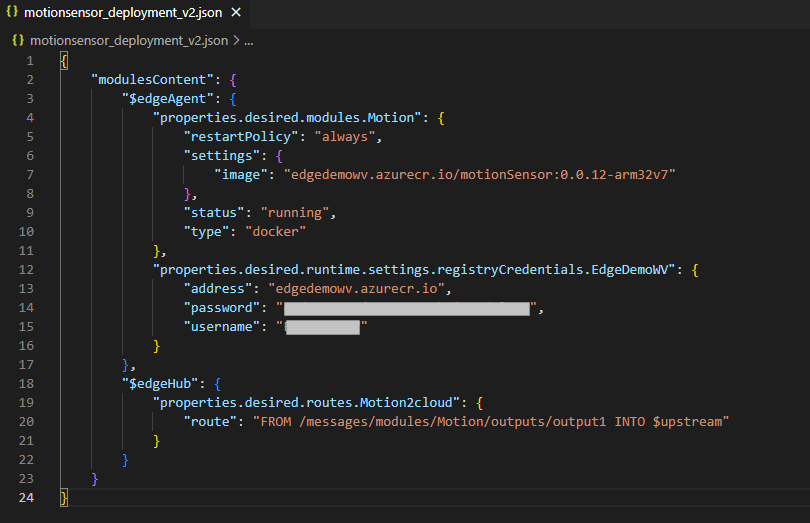The width and height of the screenshot is (810, 523).
Task: Click the redacted password value
Action: point(406,308)
